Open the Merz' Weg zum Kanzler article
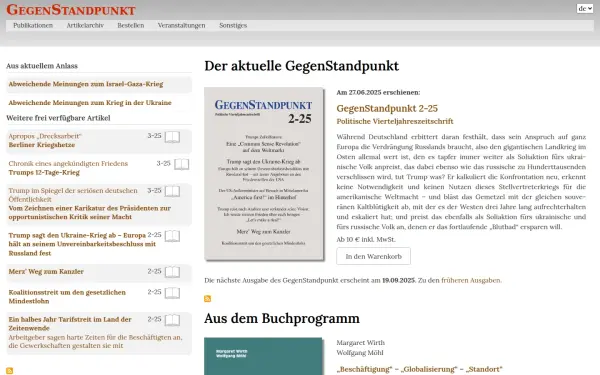 point(46,272)
